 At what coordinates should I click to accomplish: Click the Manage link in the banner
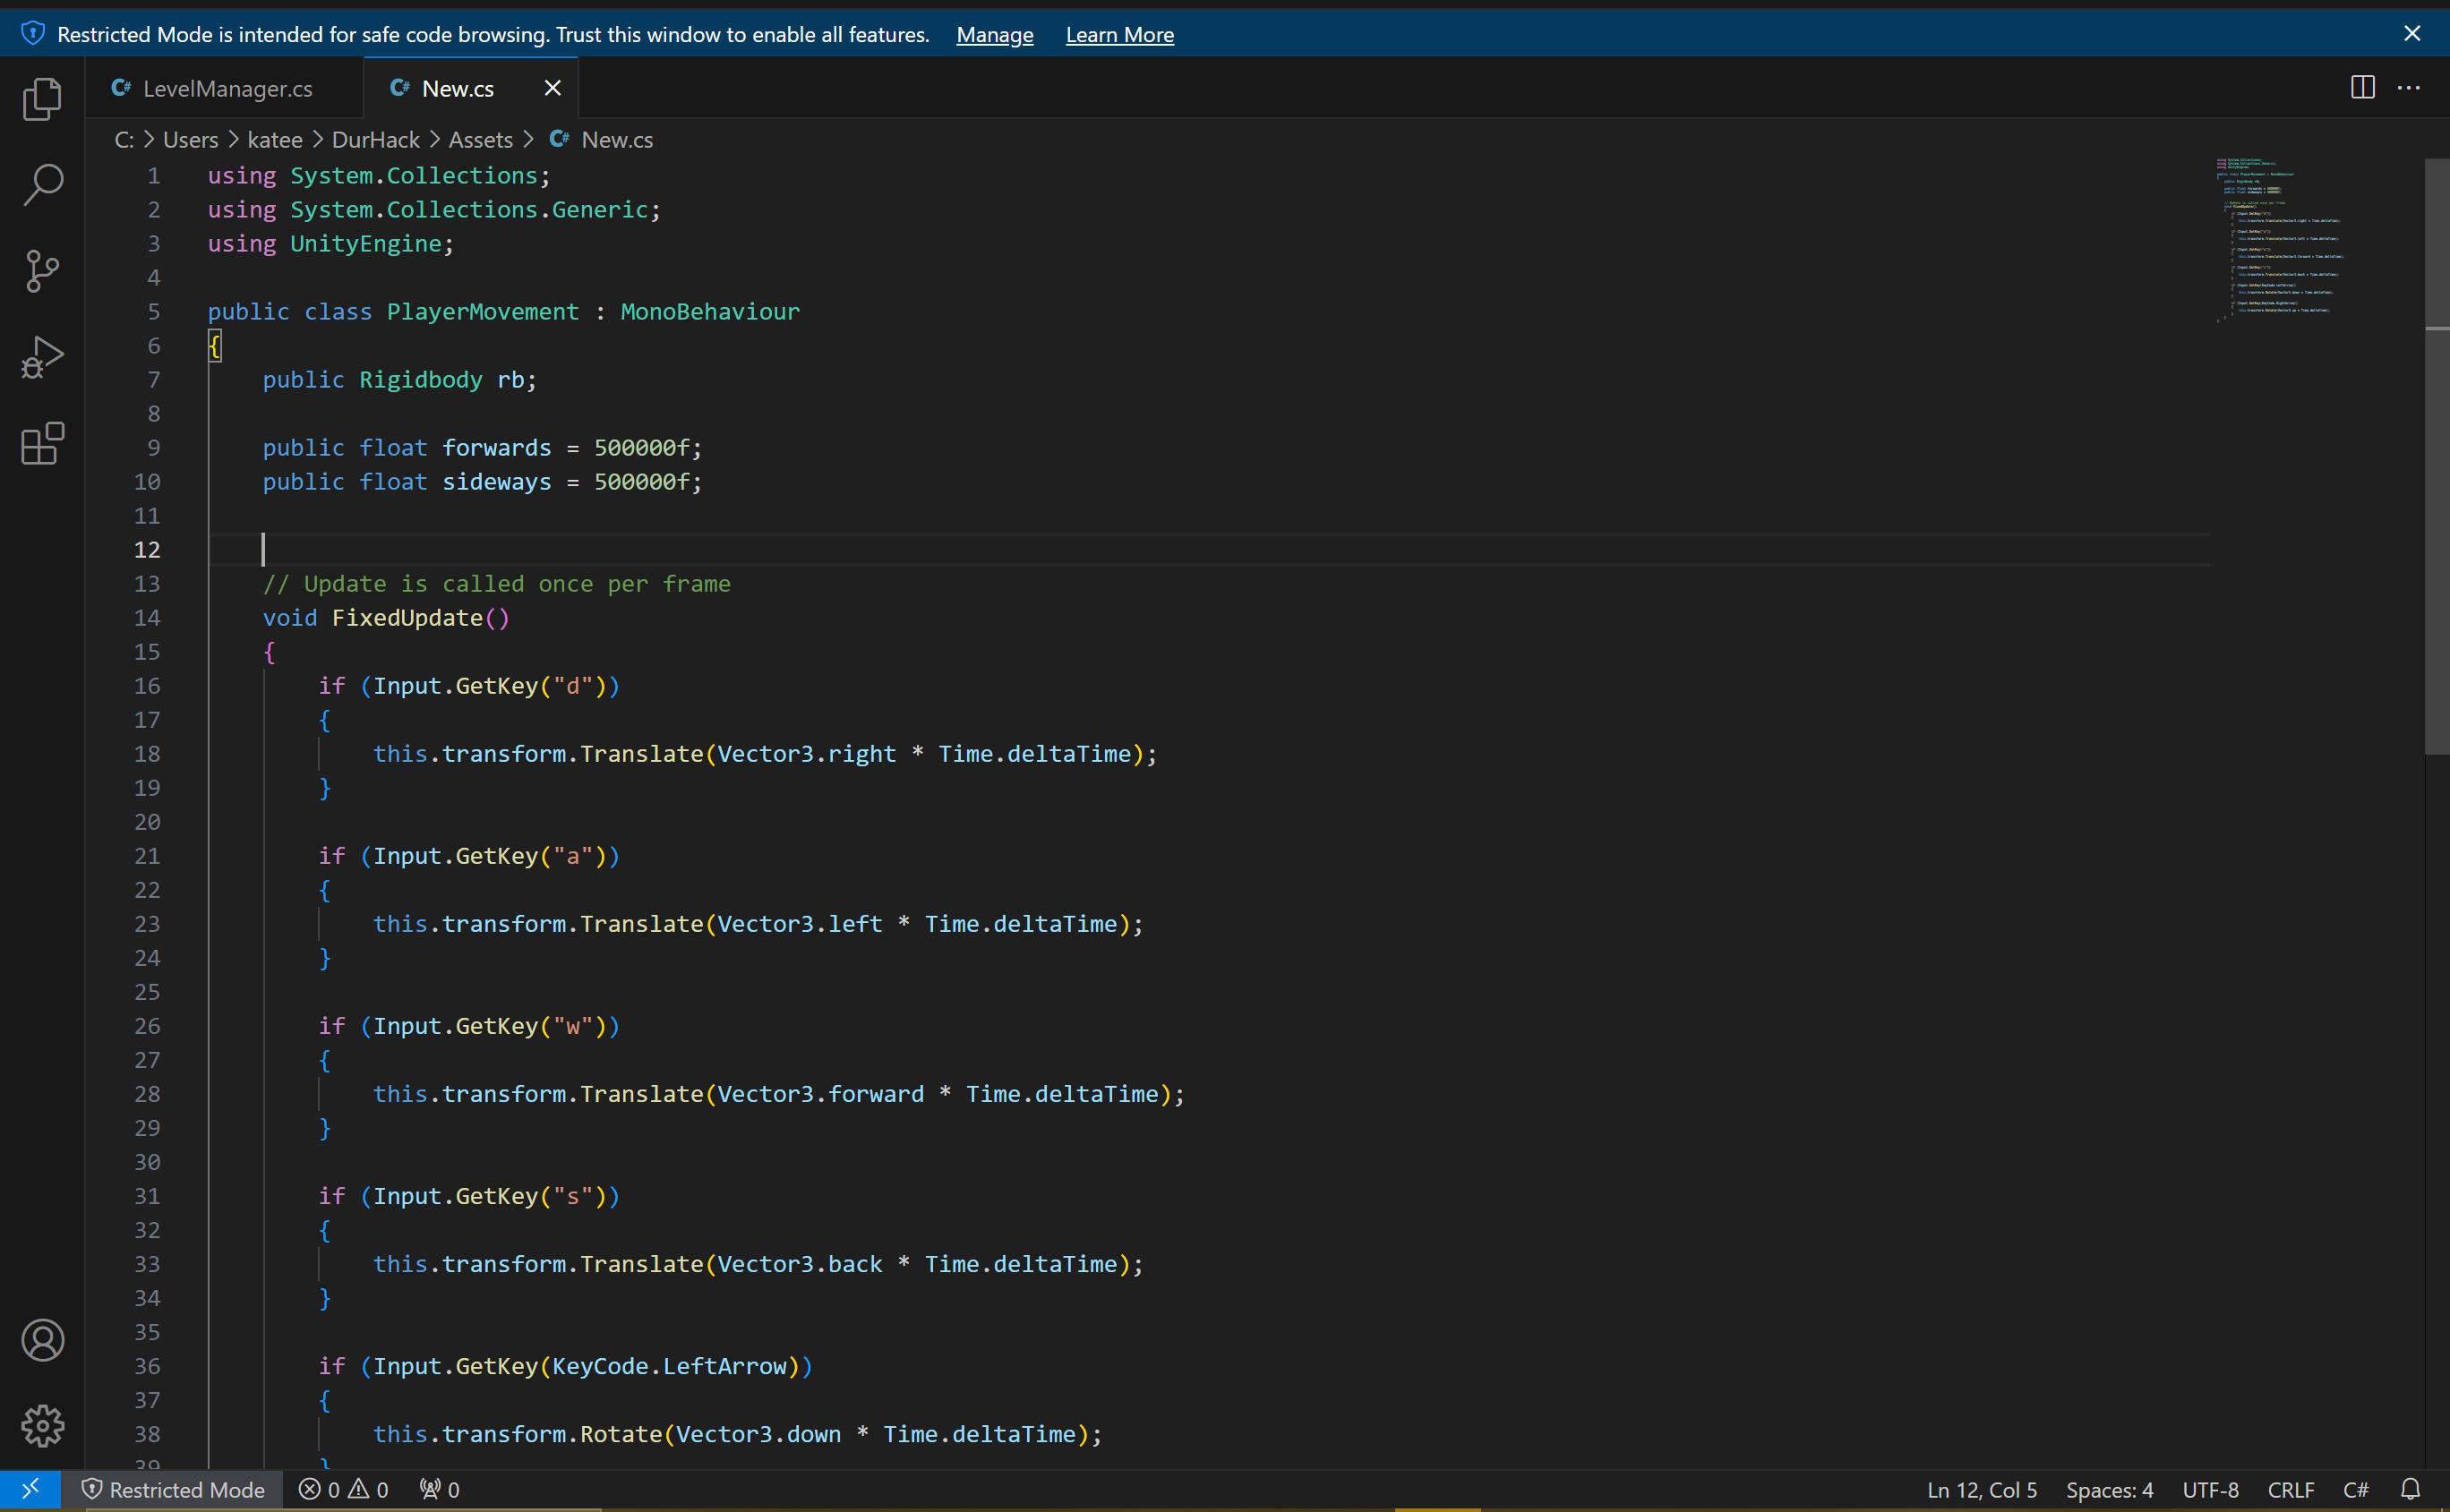point(994,34)
